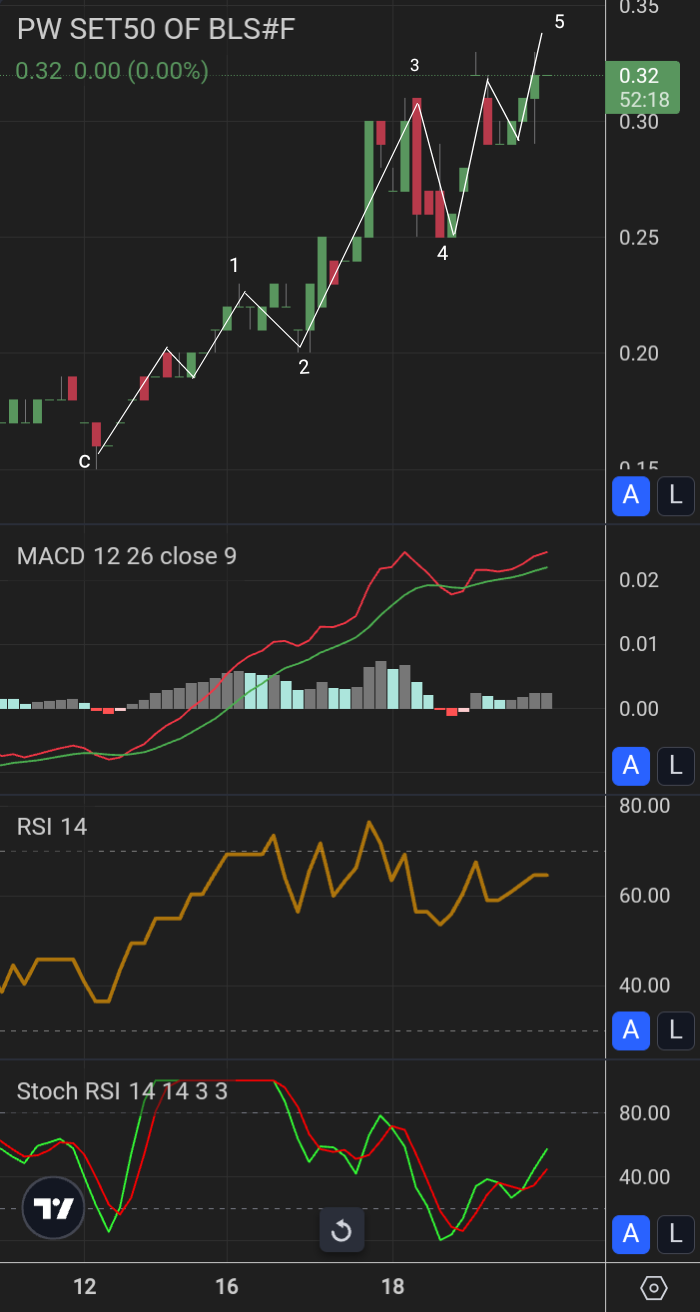
Task: Open the Stoch RSI 14 14 3 3 indicator label
Action: (122, 1091)
